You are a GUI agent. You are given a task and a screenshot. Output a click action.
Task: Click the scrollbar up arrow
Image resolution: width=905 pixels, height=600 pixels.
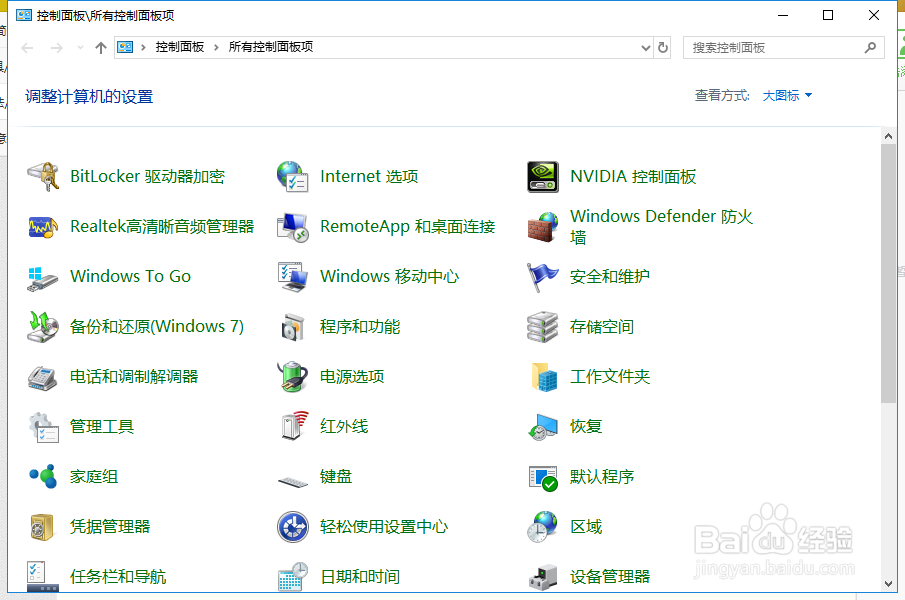(x=888, y=137)
